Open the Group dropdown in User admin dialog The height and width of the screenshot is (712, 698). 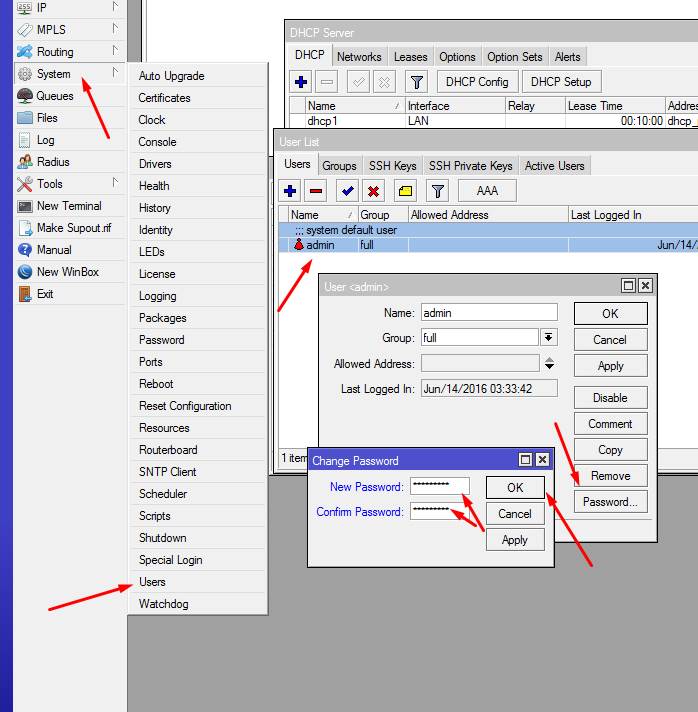[x=549, y=338]
